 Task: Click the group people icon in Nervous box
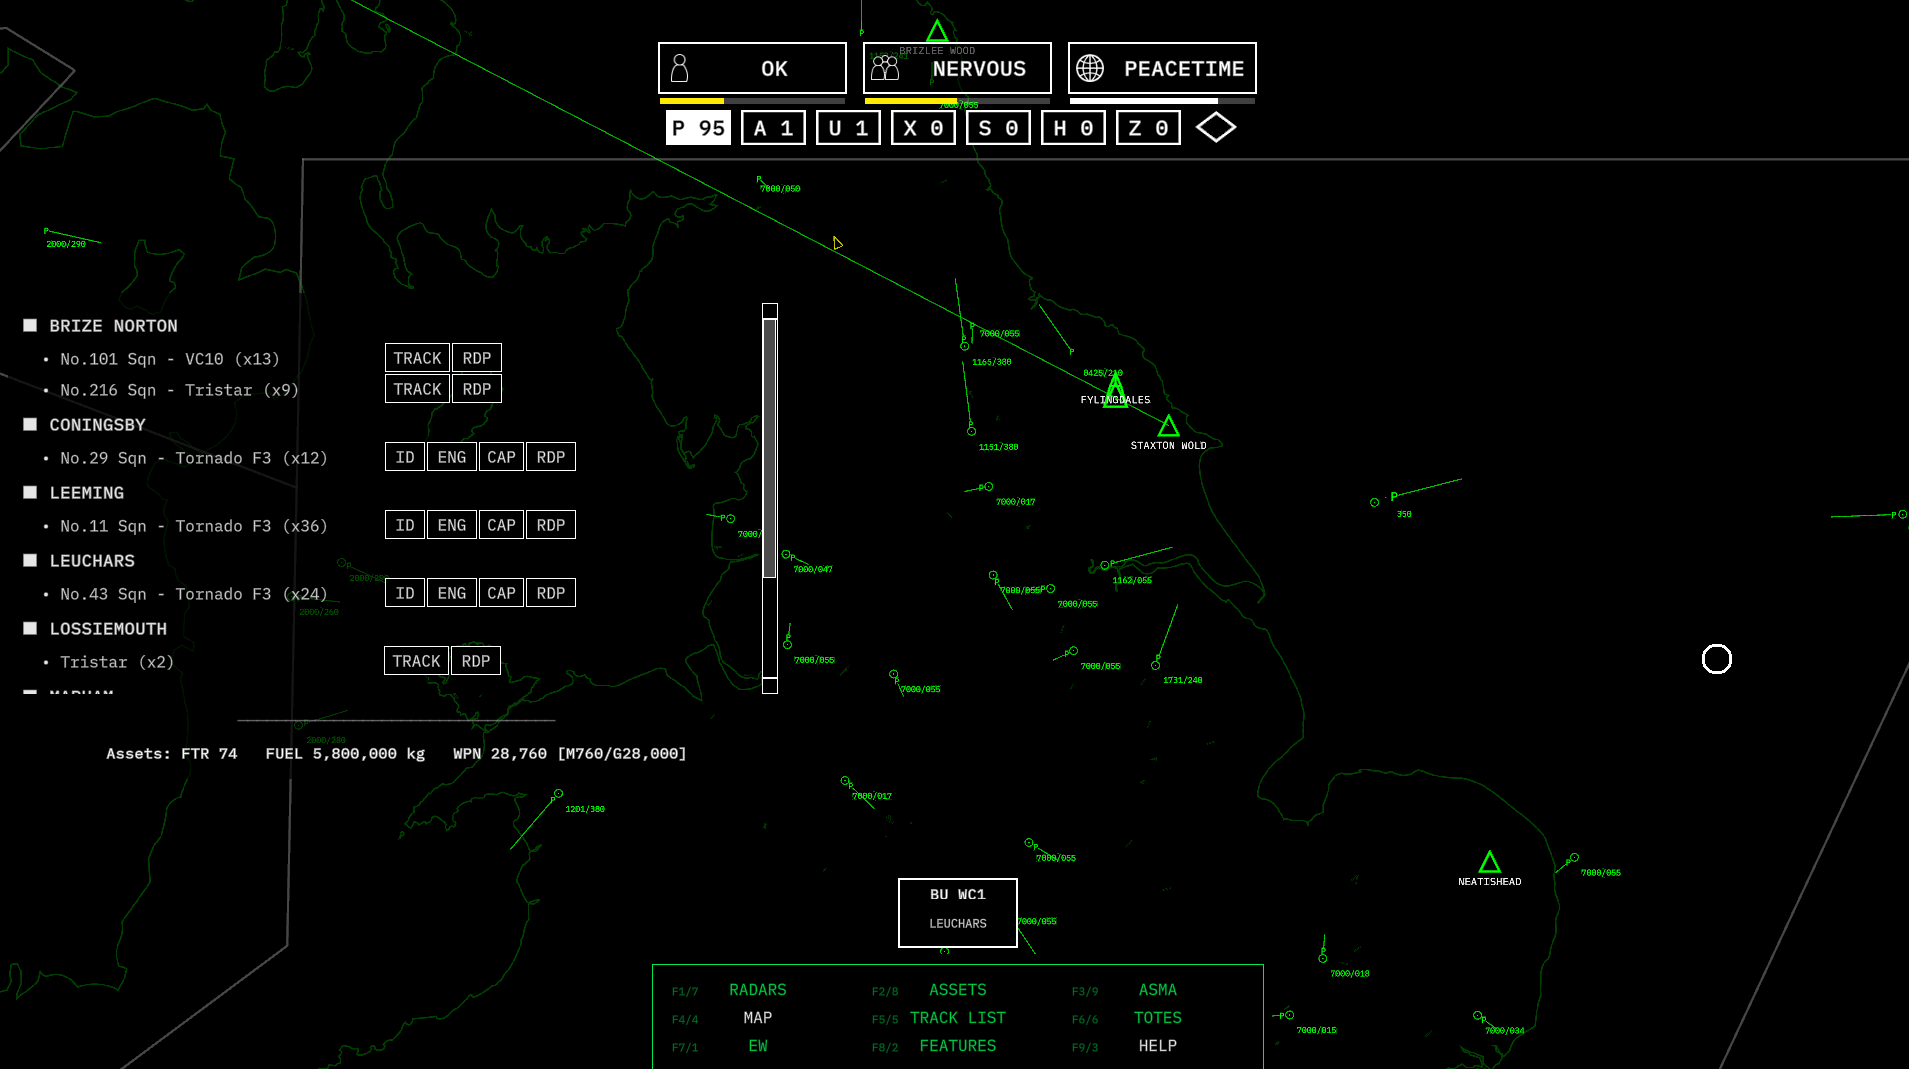coord(885,68)
